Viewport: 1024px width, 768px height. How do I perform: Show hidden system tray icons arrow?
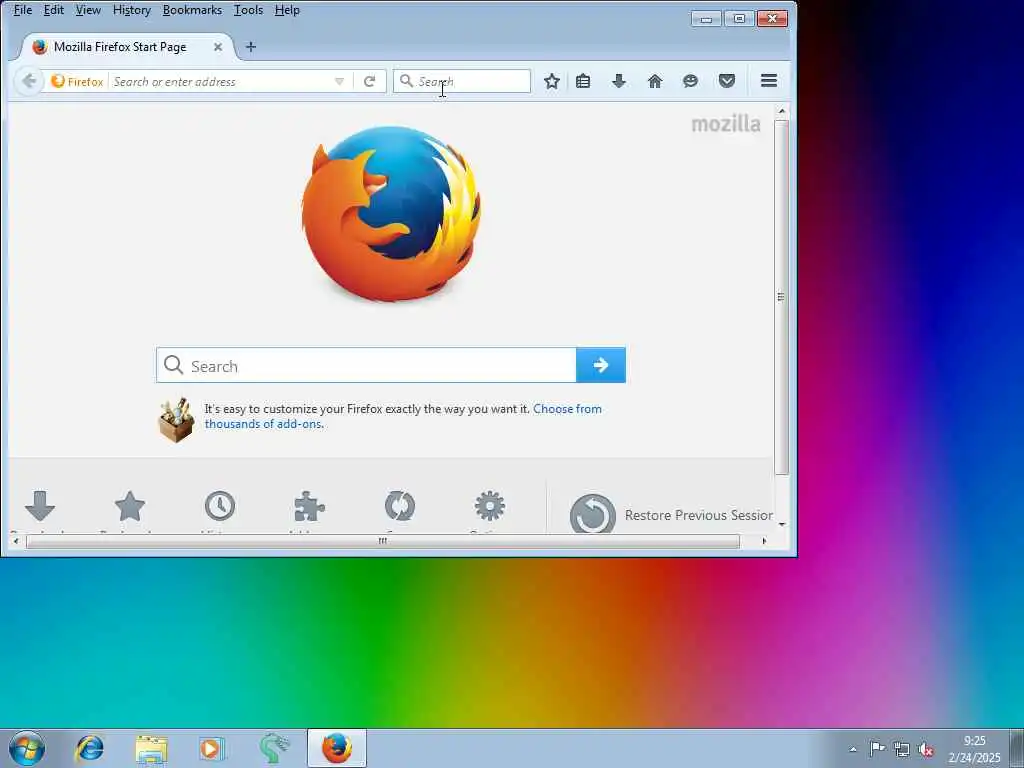(853, 749)
